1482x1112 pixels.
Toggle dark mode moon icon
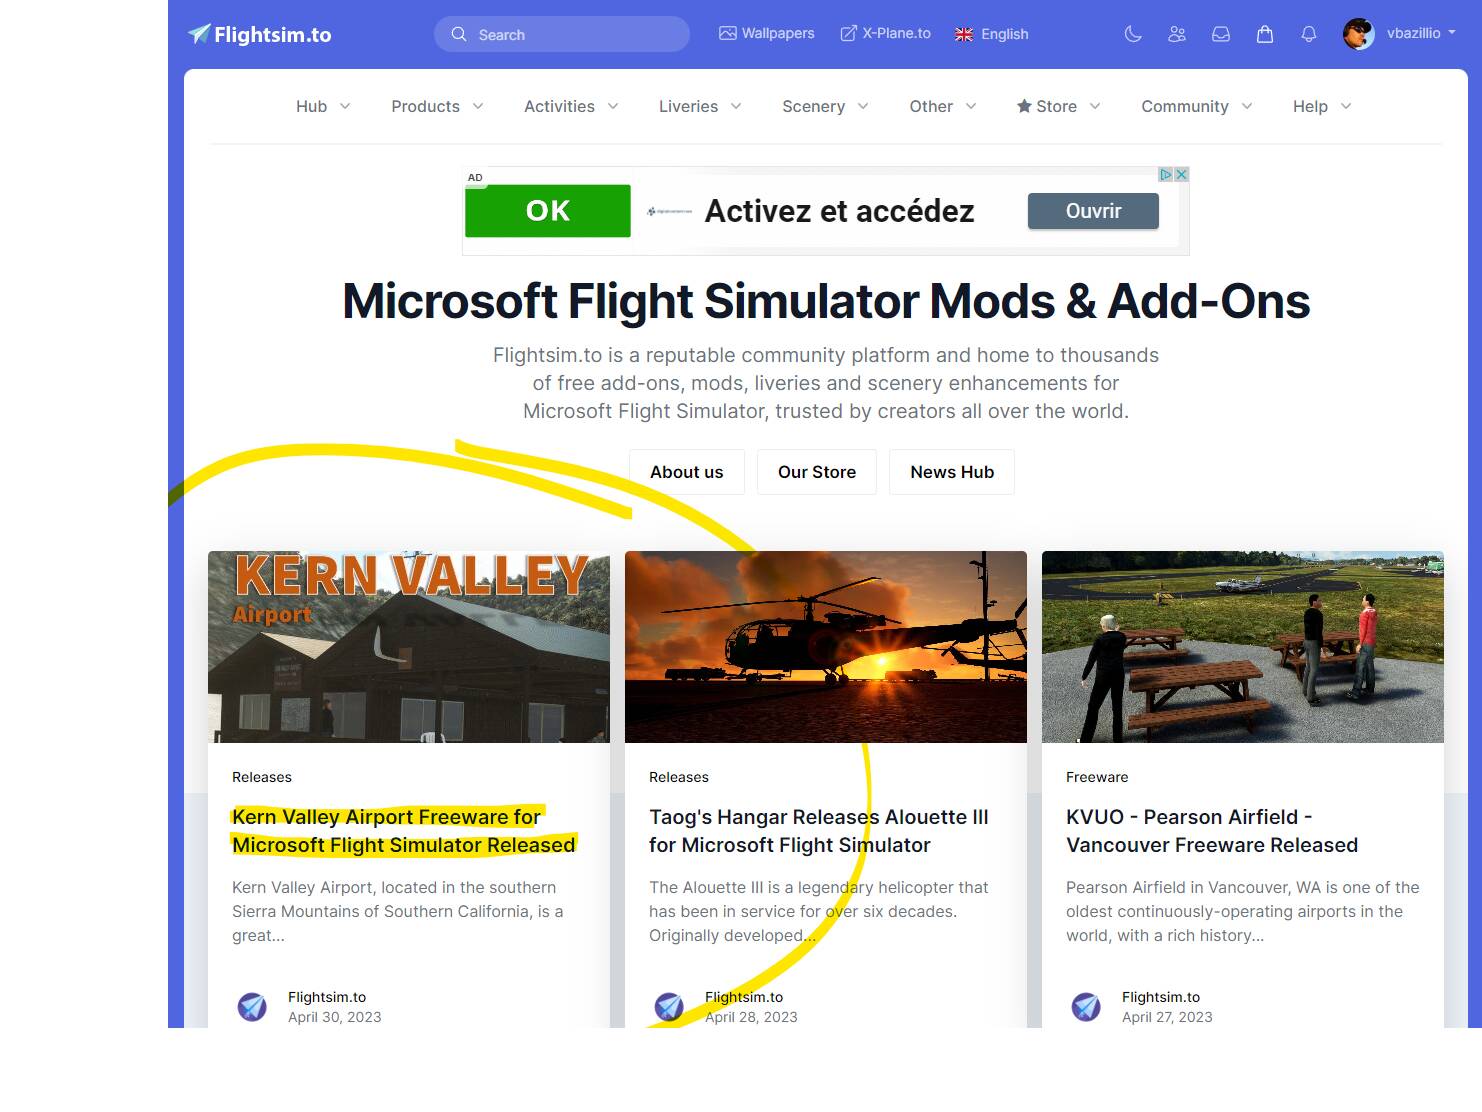click(1133, 34)
